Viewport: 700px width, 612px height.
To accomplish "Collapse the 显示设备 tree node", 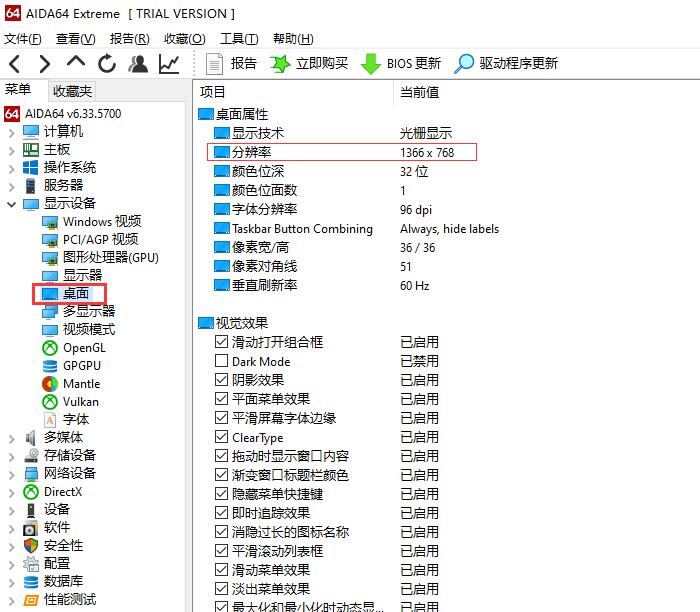I will (x=12, y=204).
